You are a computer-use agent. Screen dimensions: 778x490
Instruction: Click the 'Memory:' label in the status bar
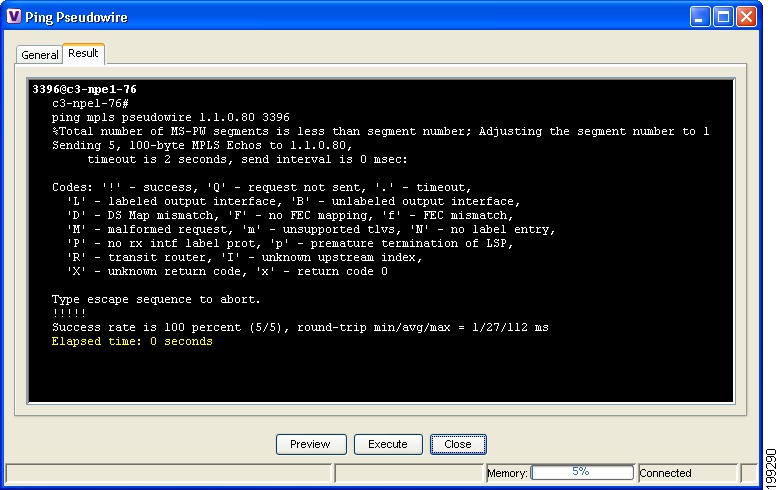click(x=507, y=473)
